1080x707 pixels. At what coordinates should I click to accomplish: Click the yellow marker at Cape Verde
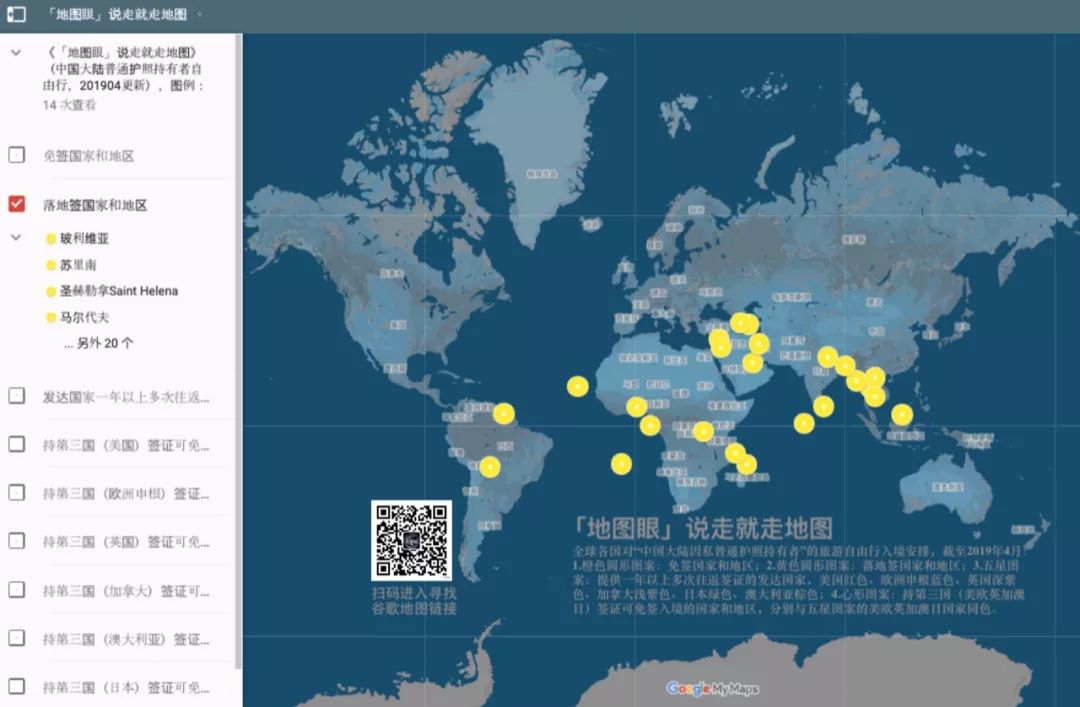[578, 387]
